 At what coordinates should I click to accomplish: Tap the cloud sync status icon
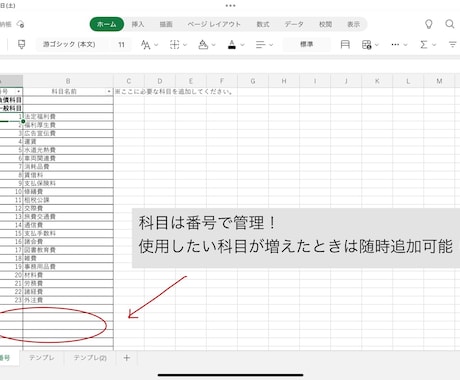[21, 24]
